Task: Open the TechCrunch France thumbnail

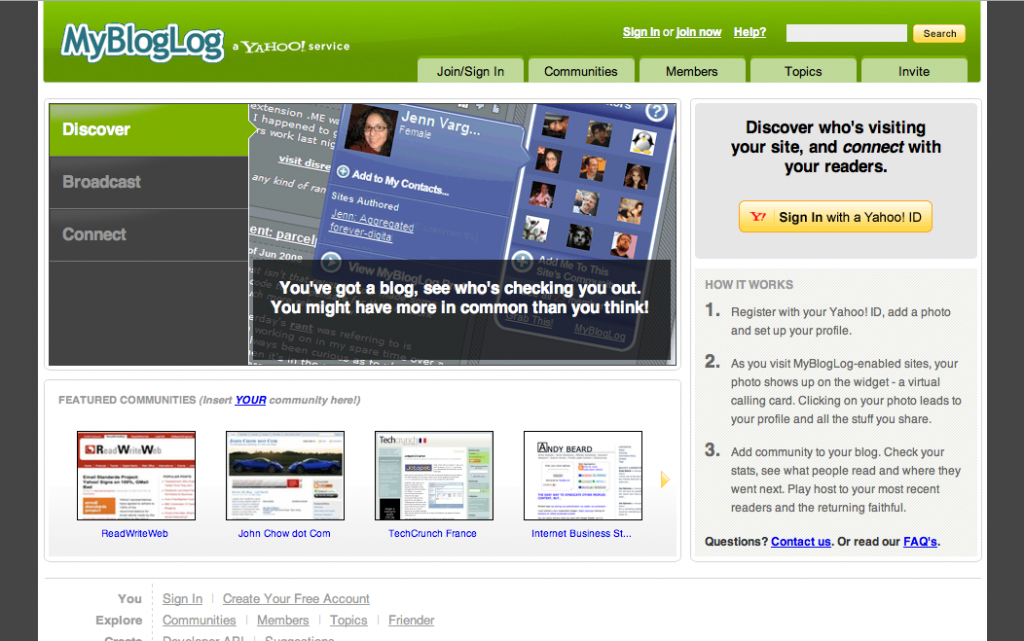Action: (x=433, y=476)
